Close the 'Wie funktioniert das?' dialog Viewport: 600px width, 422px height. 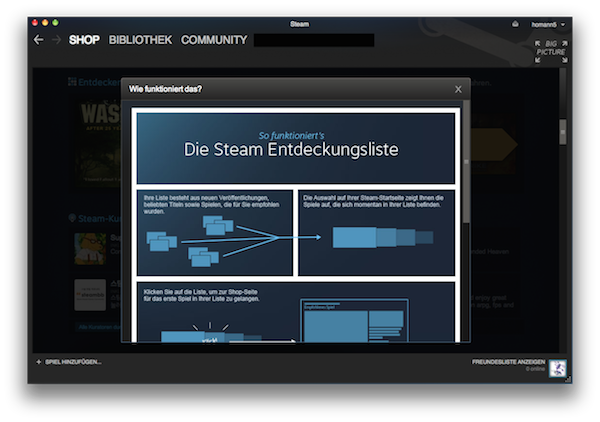pyautogui.click(x=458, y=89)
